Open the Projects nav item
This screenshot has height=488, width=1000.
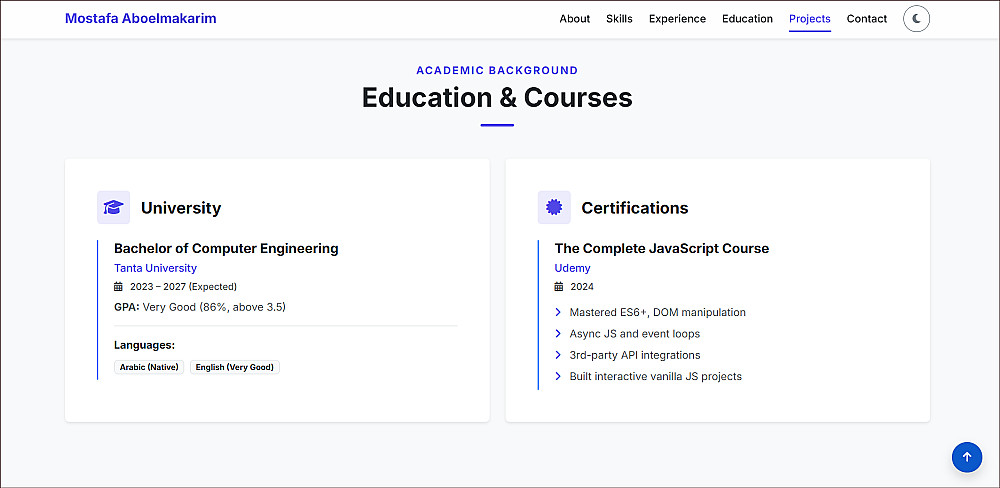[810, 19]
